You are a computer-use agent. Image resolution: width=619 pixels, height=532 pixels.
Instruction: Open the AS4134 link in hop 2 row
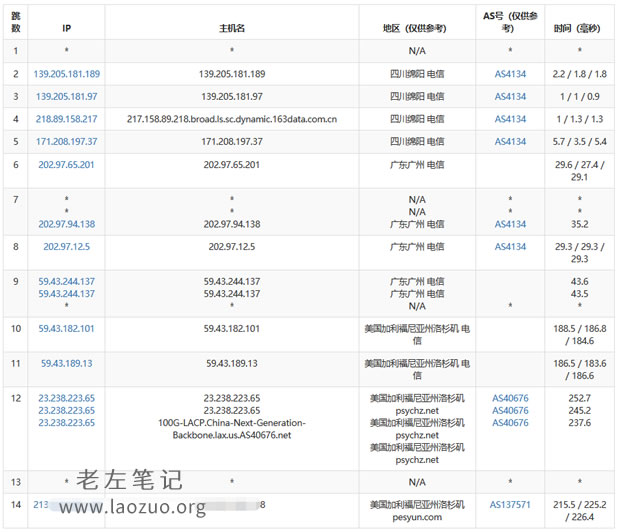point(510,74)
